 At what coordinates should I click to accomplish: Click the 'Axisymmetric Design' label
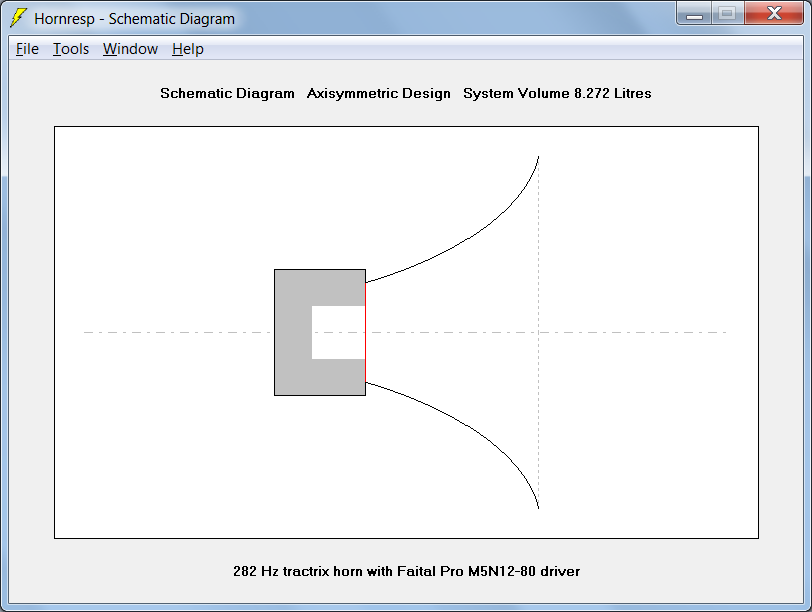[379, 93]
